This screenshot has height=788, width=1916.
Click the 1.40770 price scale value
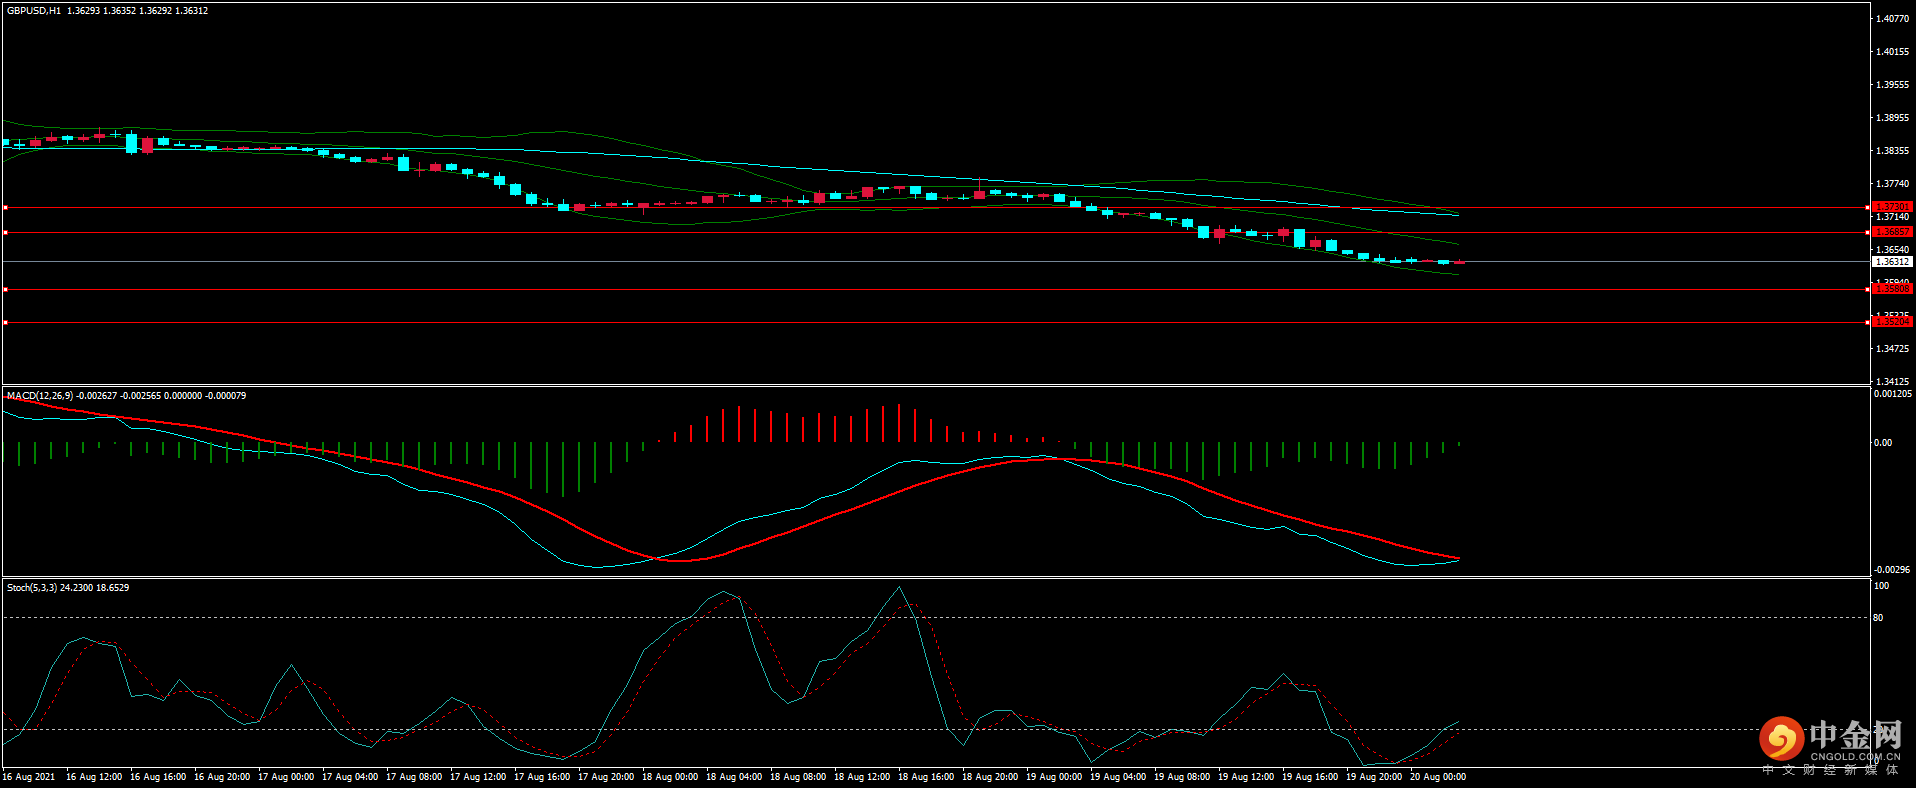1892,19
